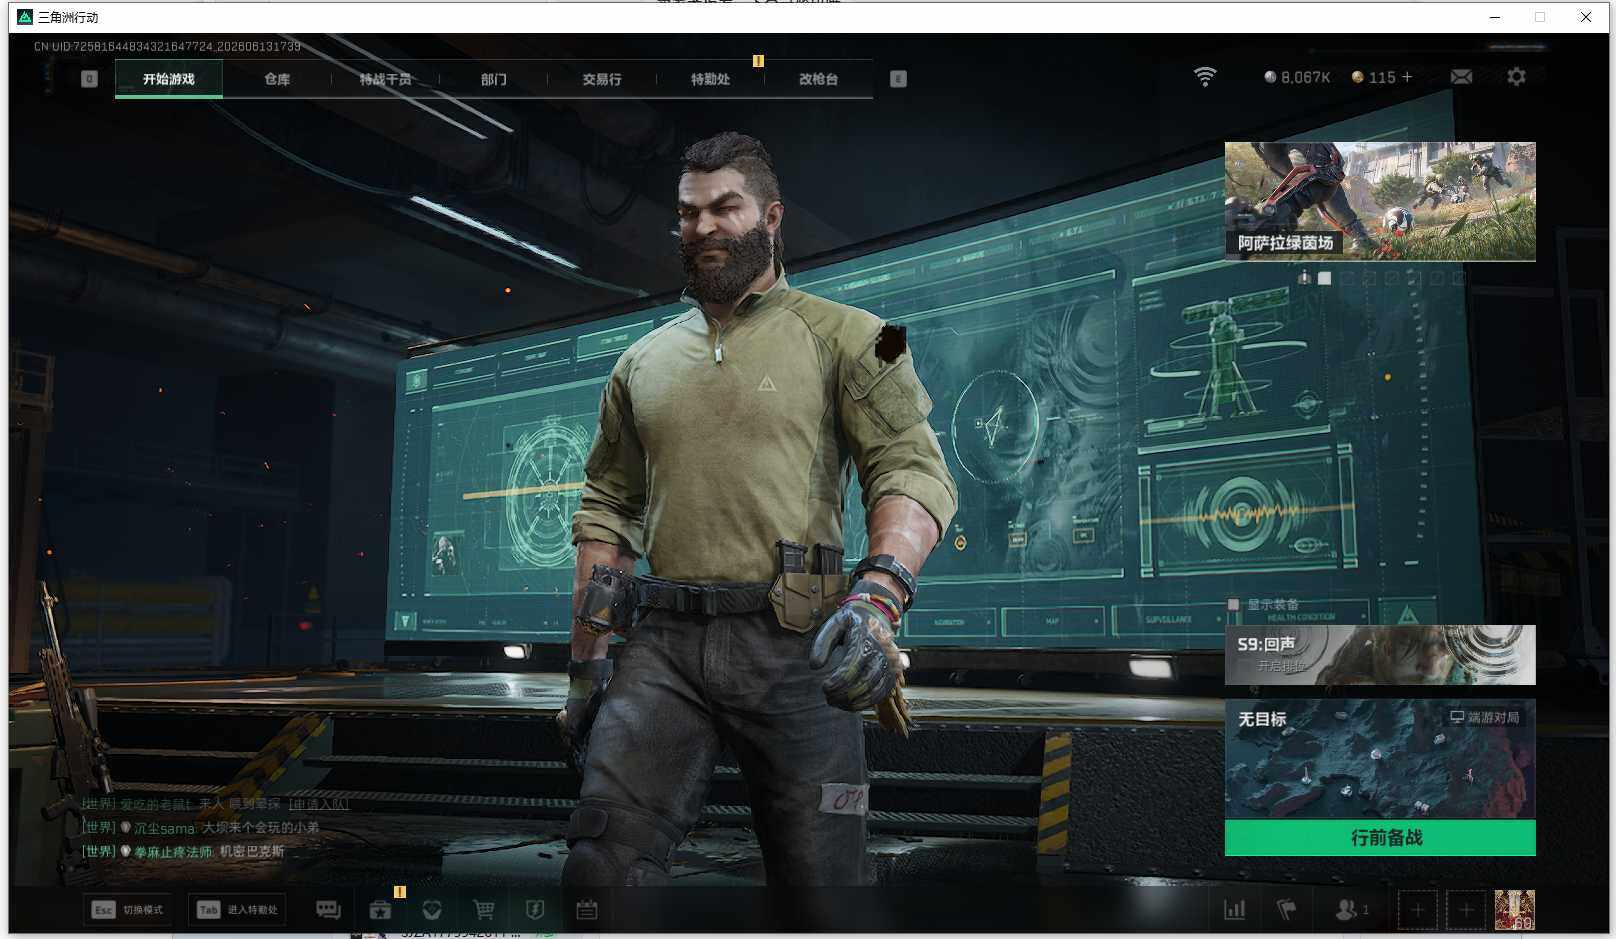
Task: Click the green 行前备战 button
Action: (1380, 838)
